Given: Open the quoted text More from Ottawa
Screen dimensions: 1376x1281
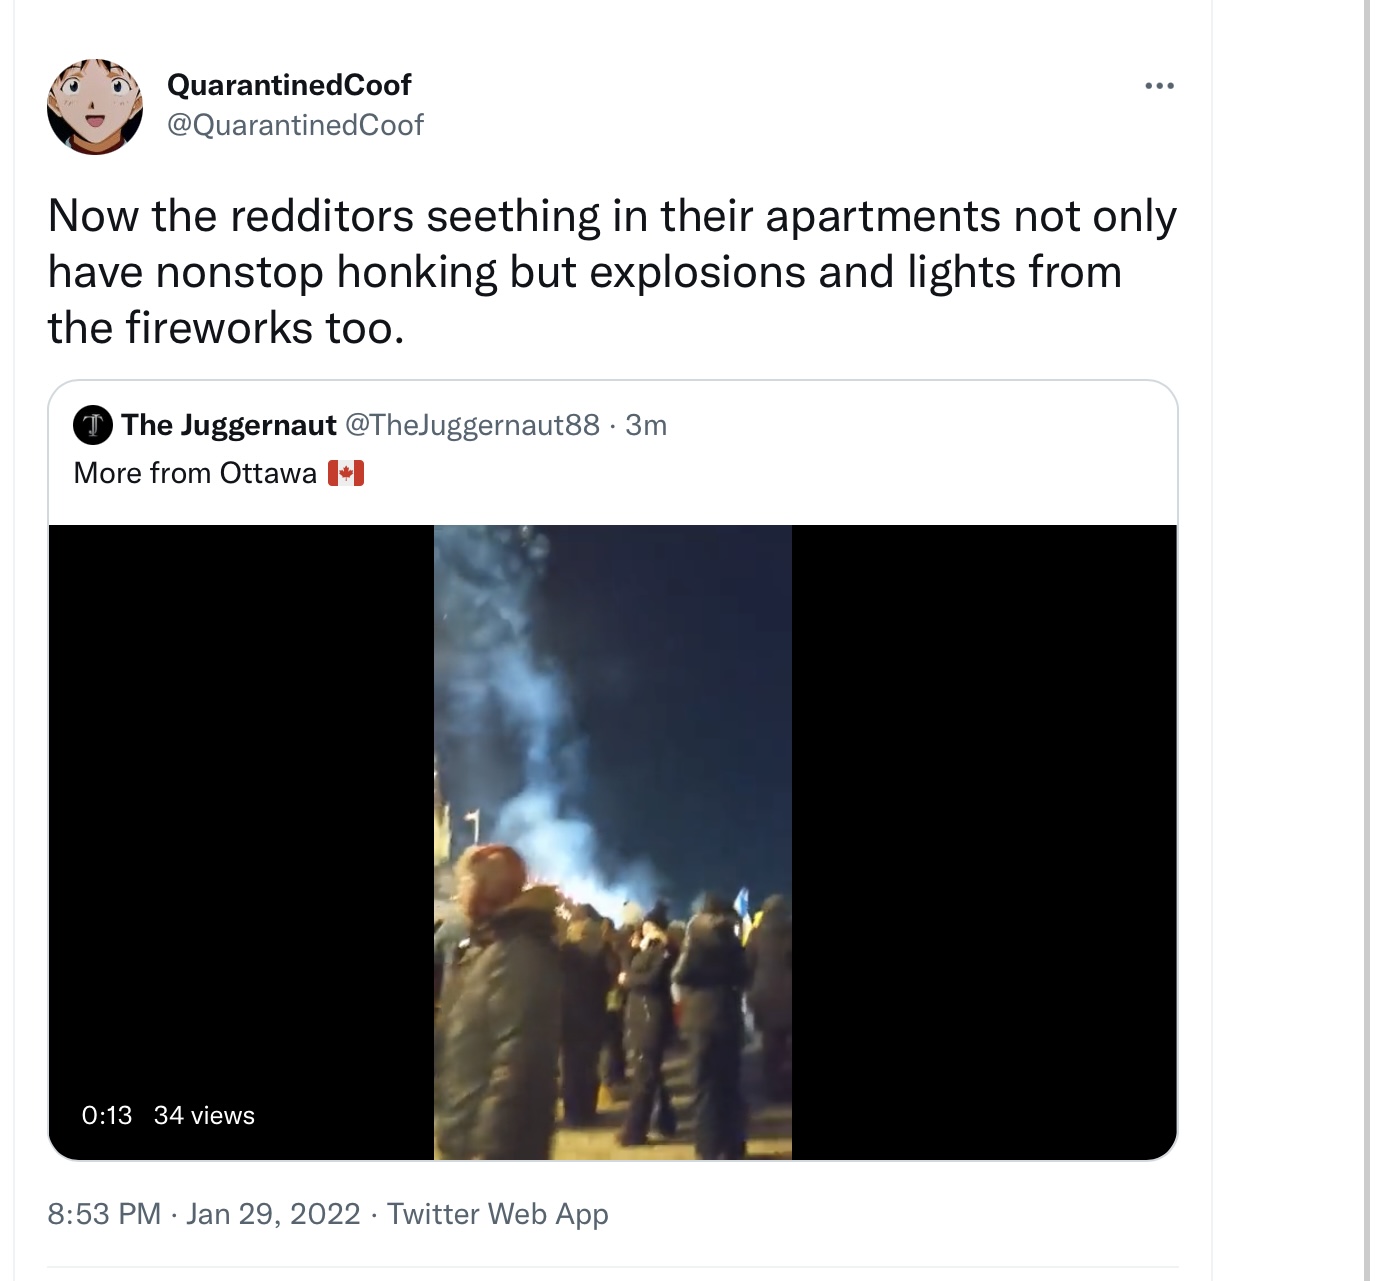Looking at the screenshot, I should (195, 473).
